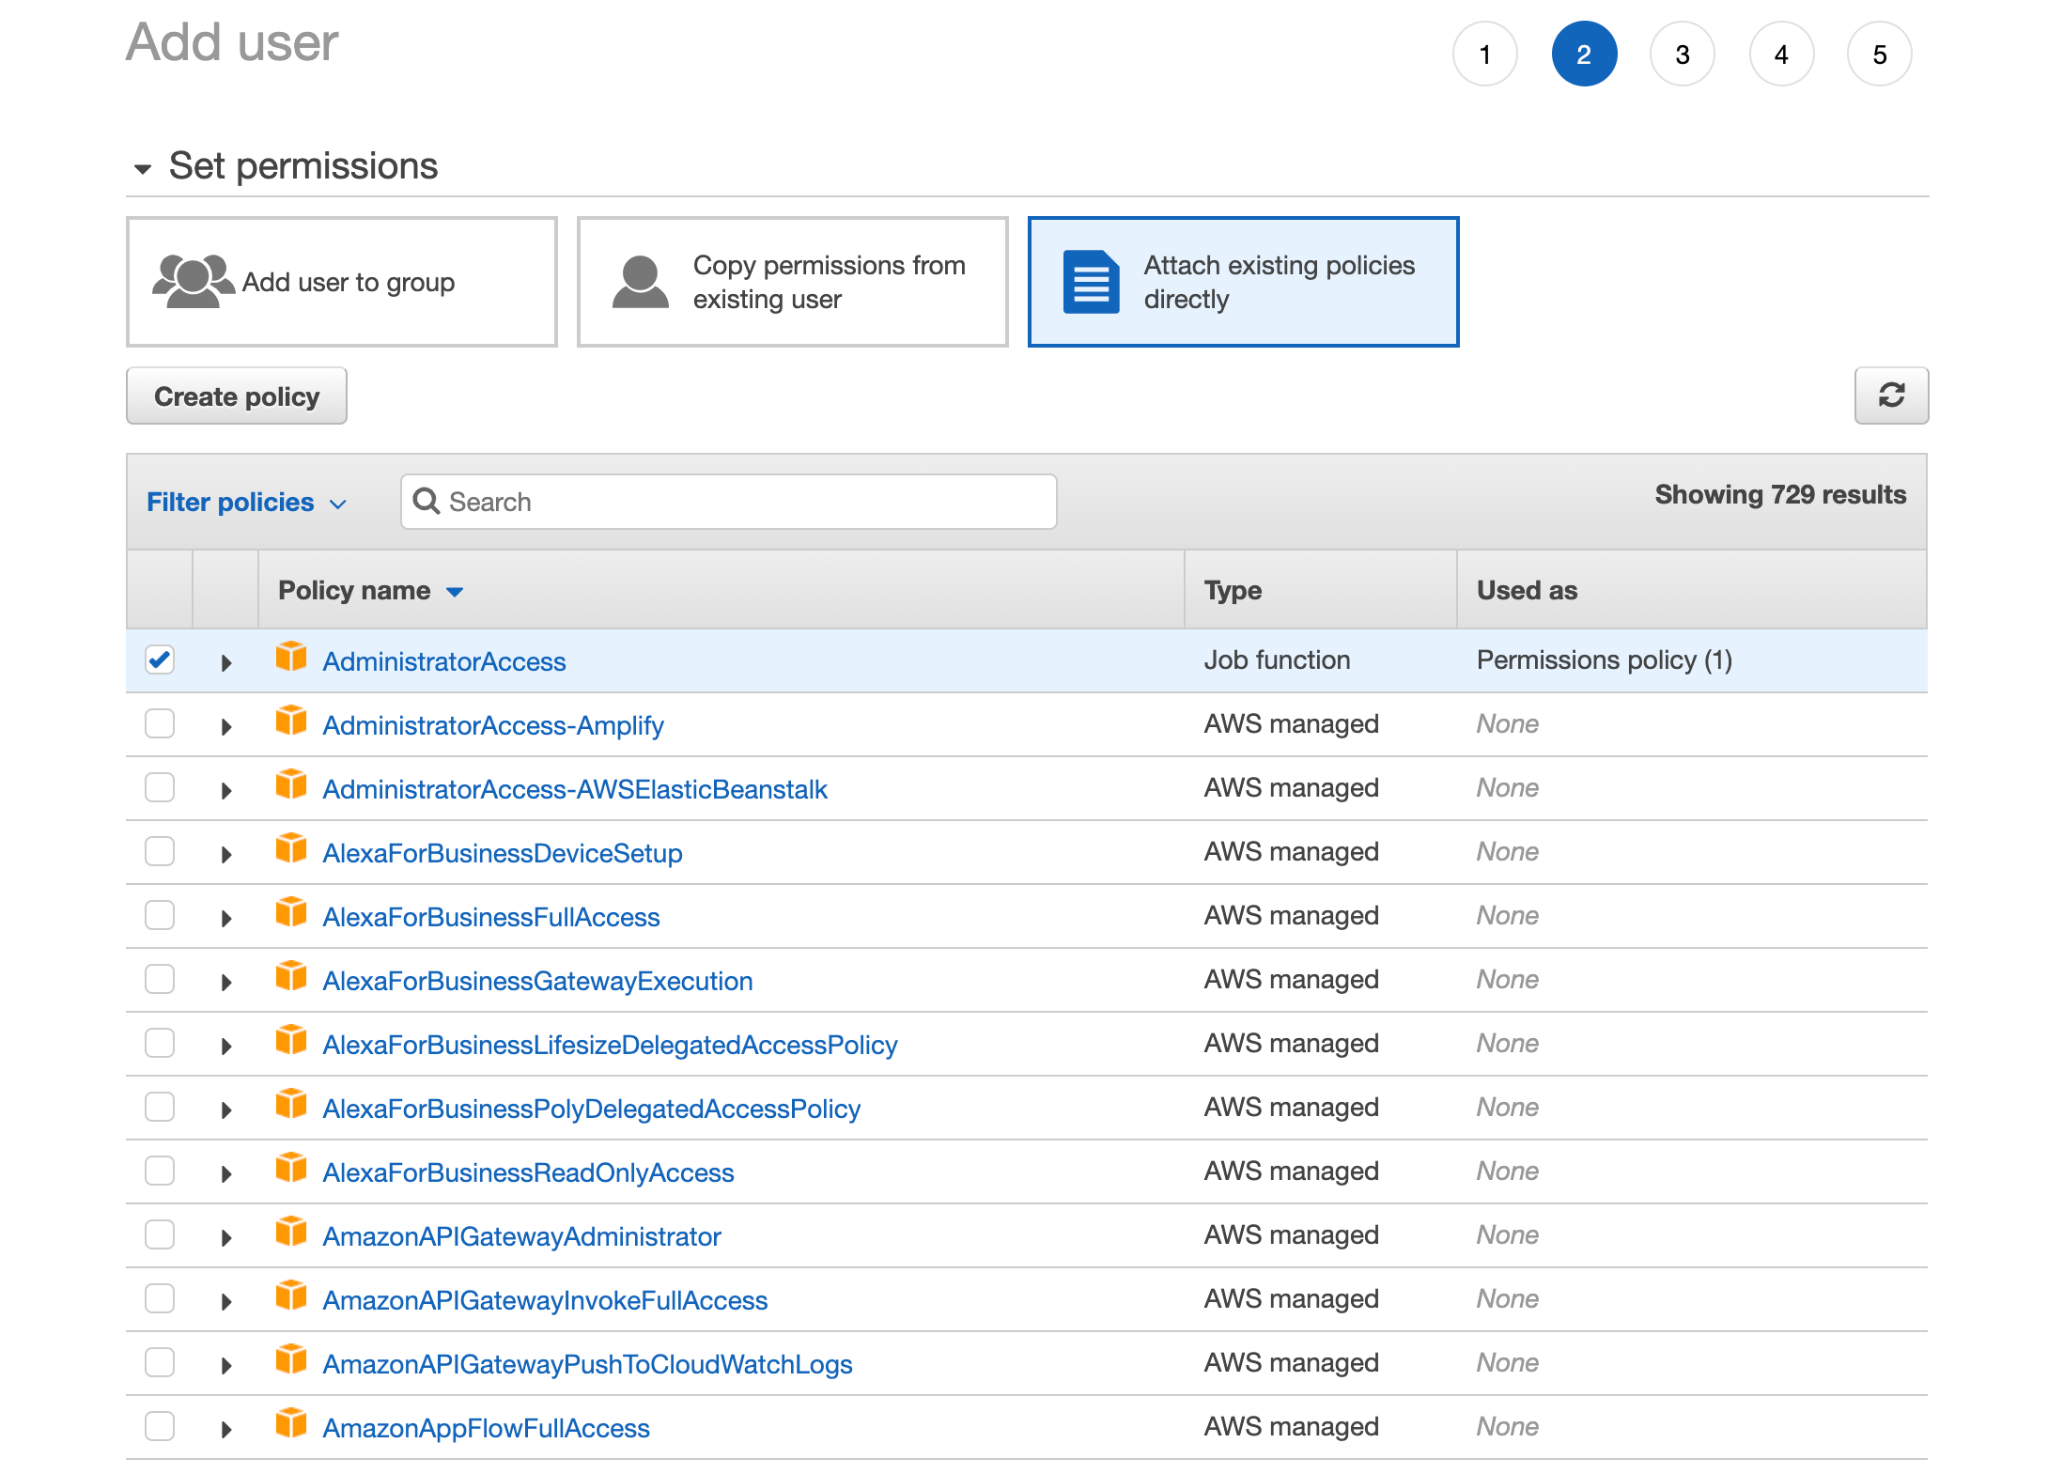The height and width of the screenshot is (1469, 2048).
Task: Jump to wizard step 4
Action: click(1781, 54)
